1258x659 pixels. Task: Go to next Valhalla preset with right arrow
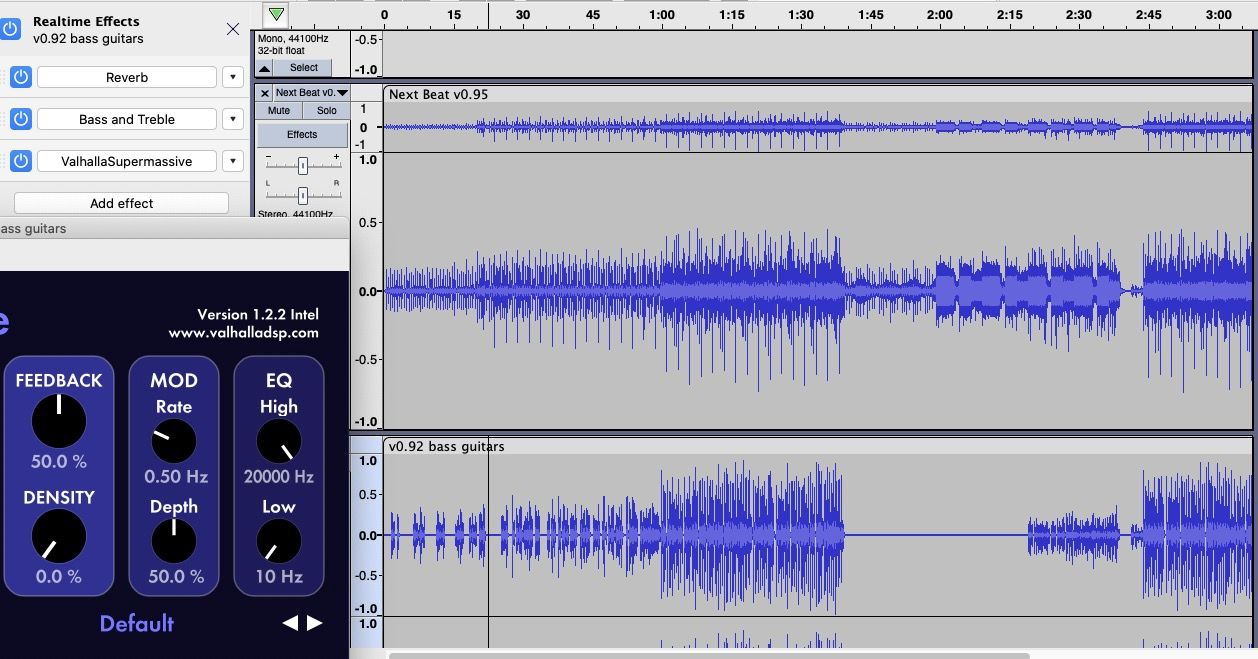point(315,623)
